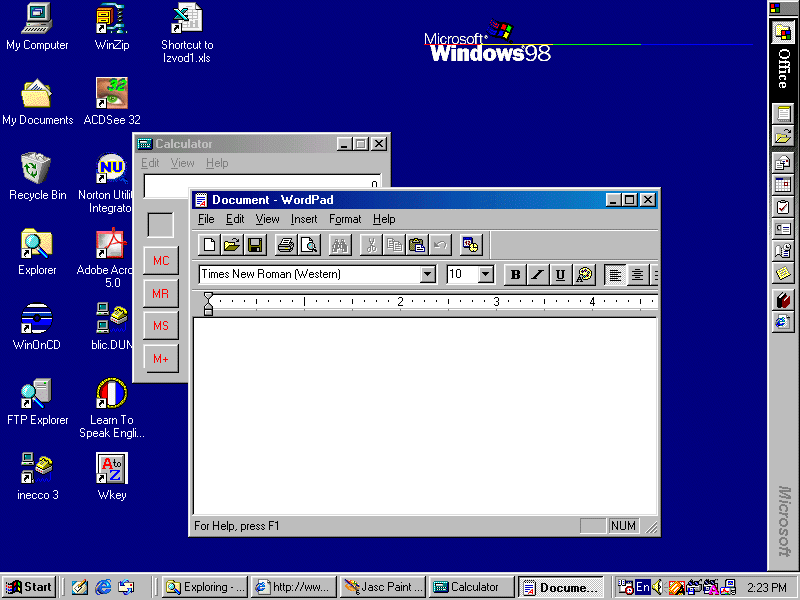This screenshot has height=600, width=800.
Task: Select the Recycle Bin icon
Action: tap(37, 177)
